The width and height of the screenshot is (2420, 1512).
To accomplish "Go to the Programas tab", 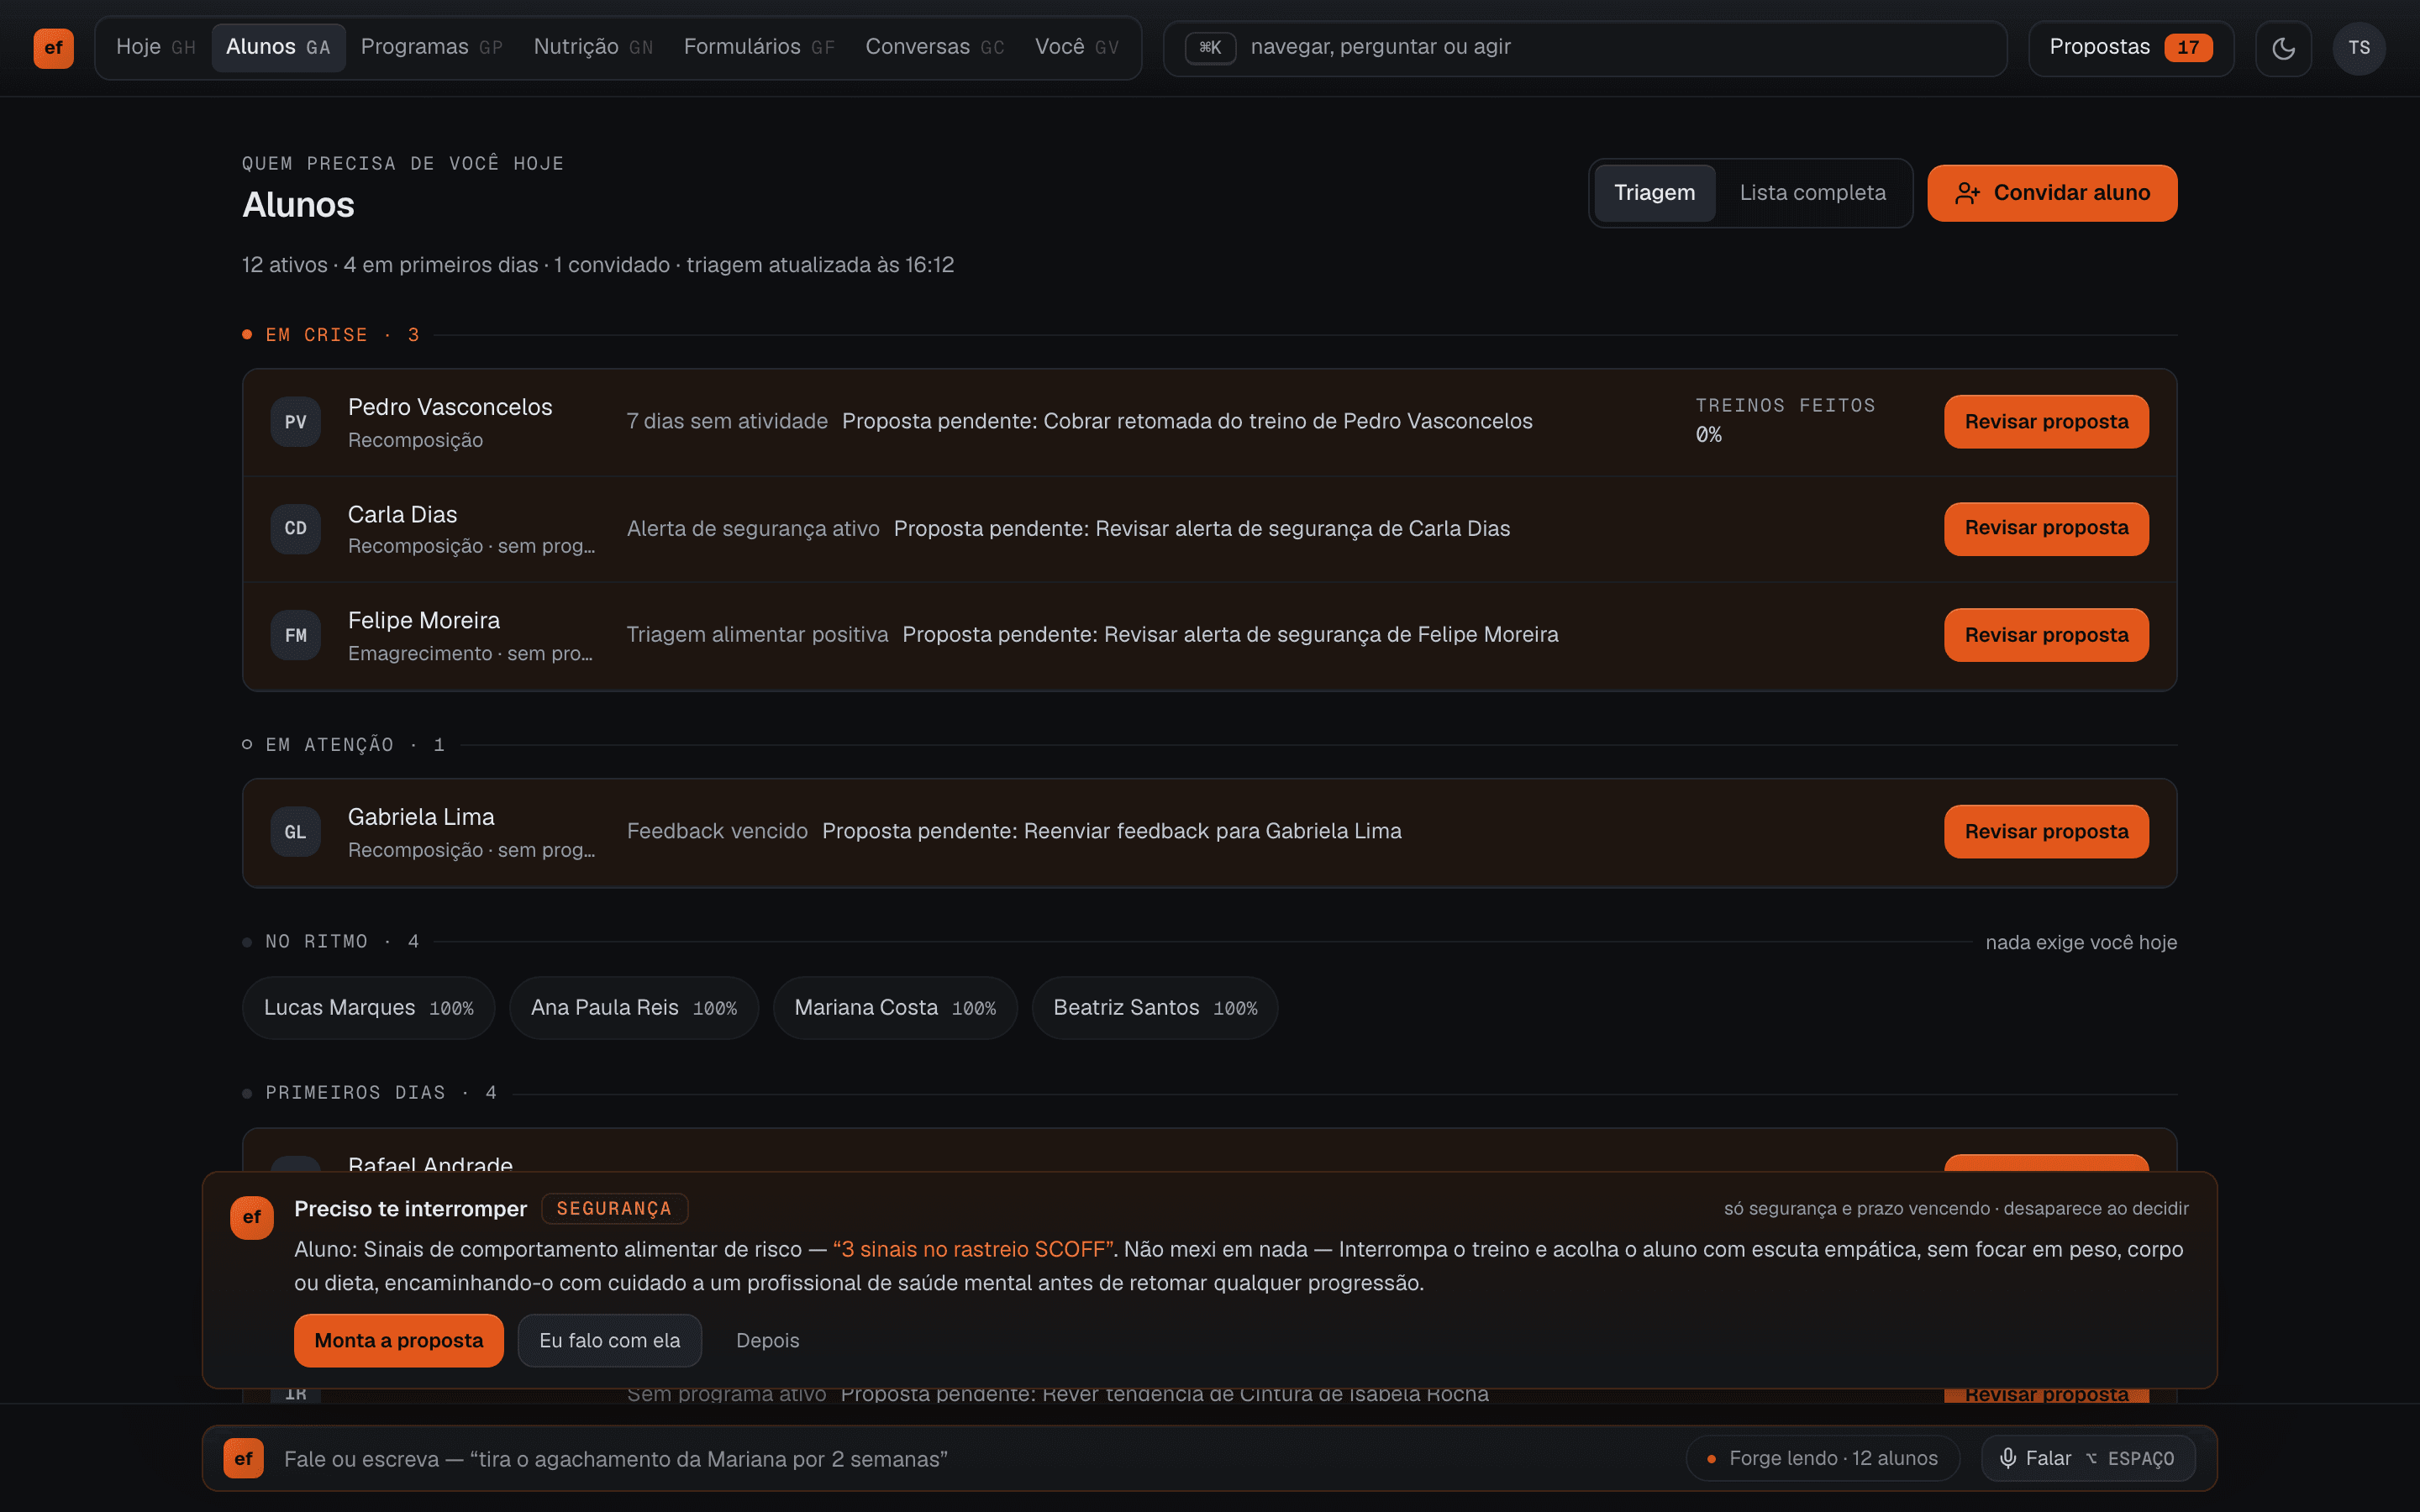I will point(432,47).
